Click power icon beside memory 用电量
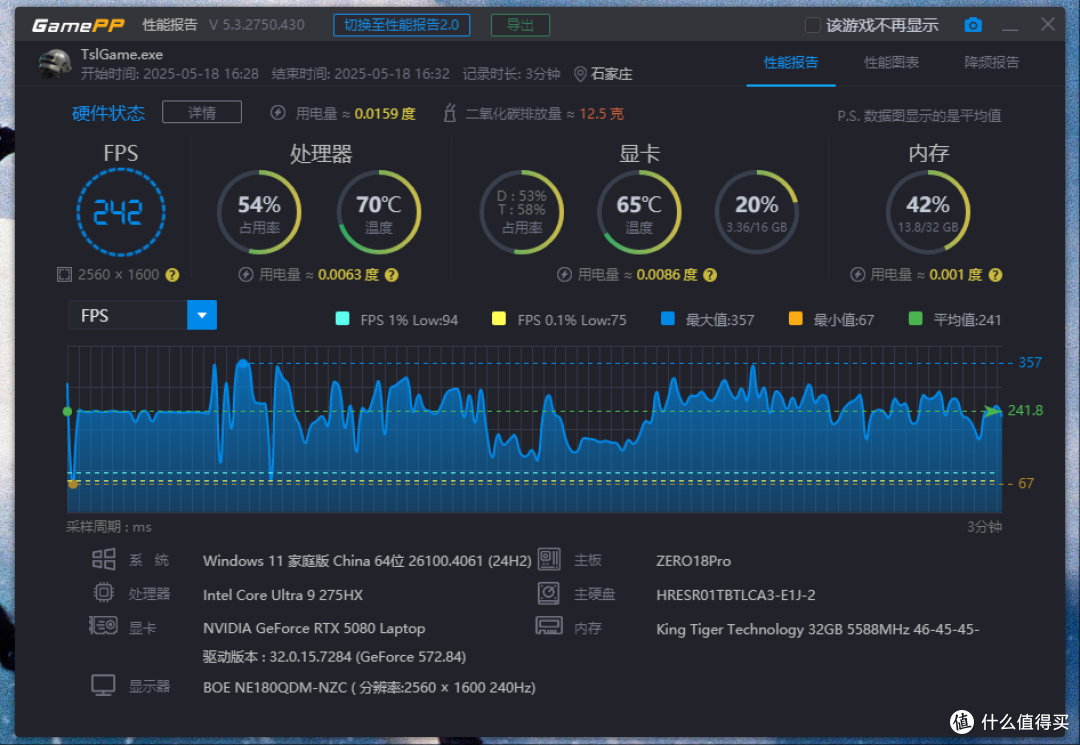The width and height of the screenshot is (1080, 745). 858,275
